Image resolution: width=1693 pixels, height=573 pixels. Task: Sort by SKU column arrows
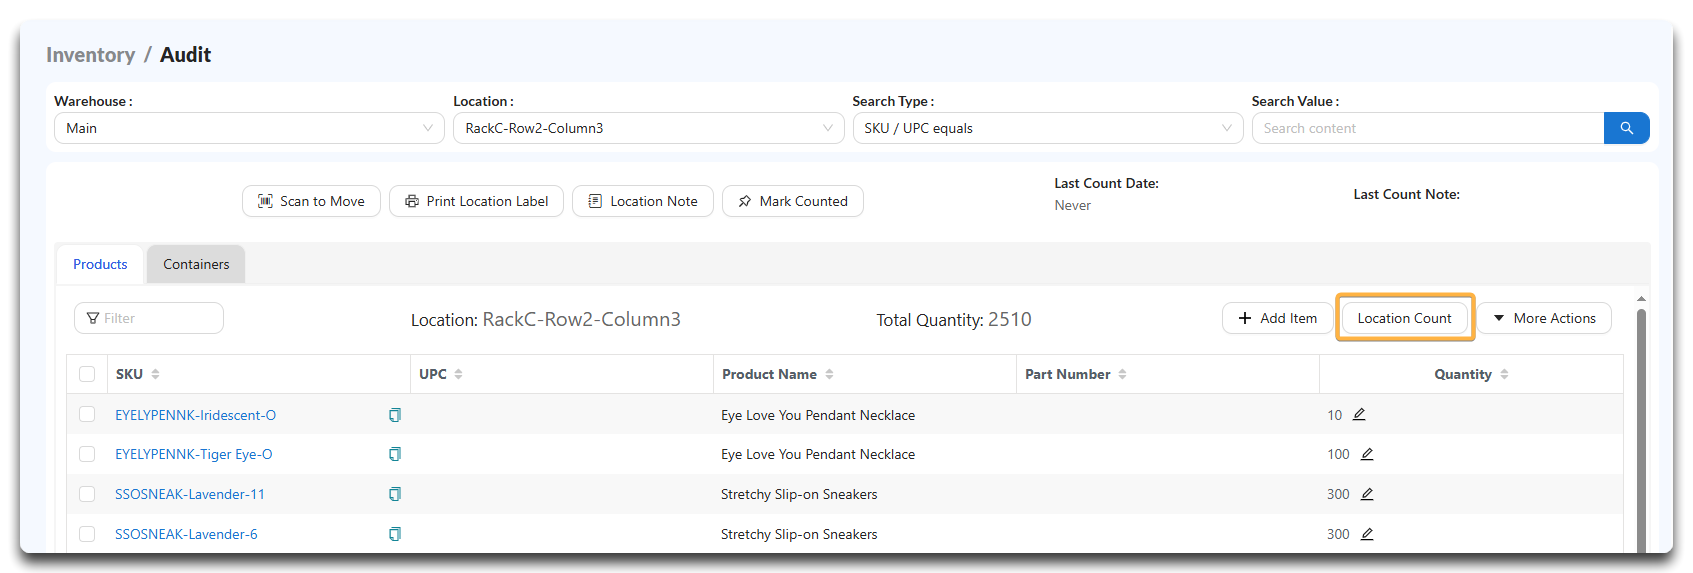(x=156, y=374)
